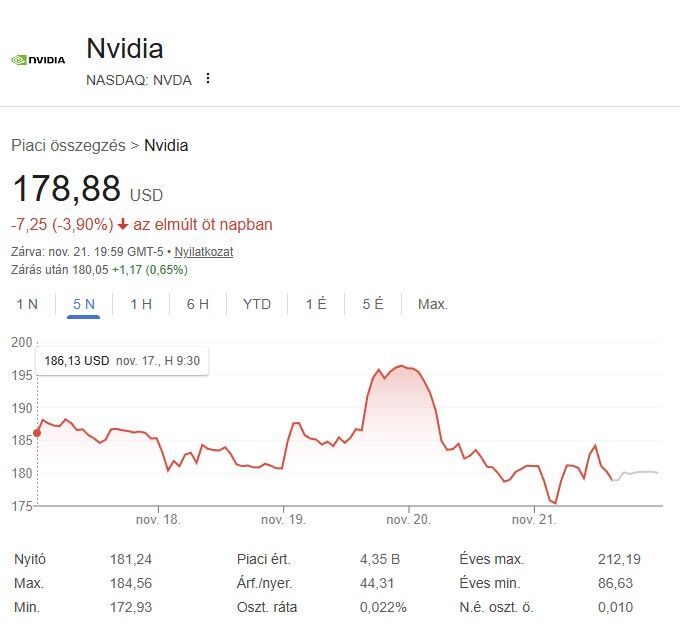Show the Max. time range chart
Image resolution: width=680 pixels, height=637 pixels.
pos(433,304)
